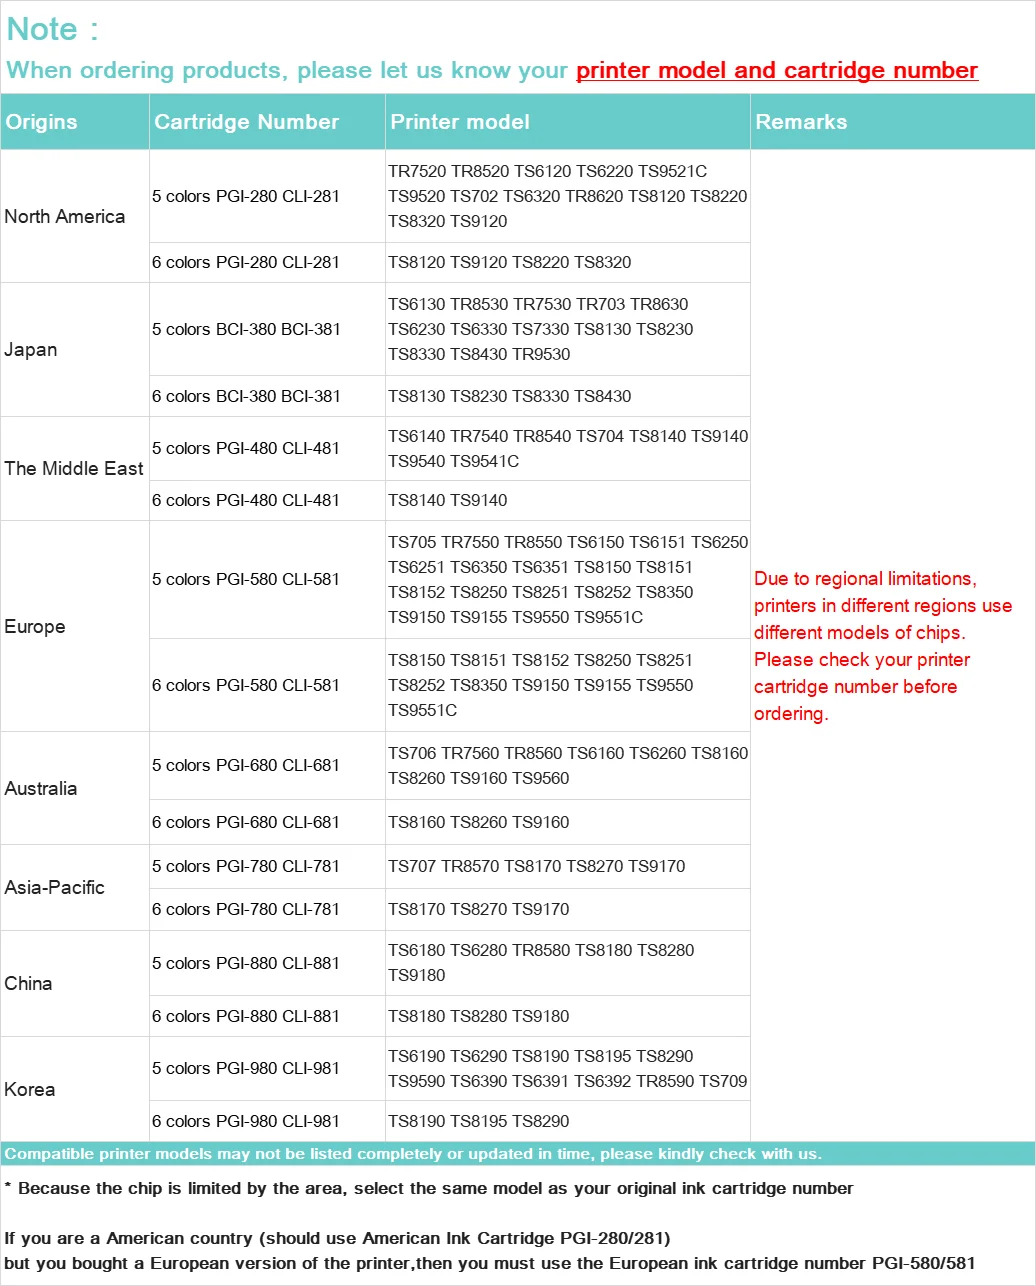Image resolution: width=1036 pixels, height=1286 pixels.
Task: Click the red 'Due to regional limitations' remark
Action: tap(883, 646)
